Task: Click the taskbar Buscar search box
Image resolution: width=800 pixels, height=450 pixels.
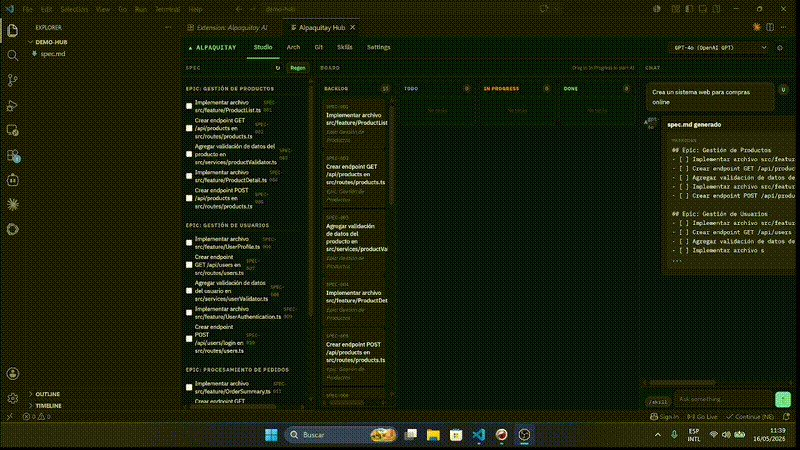Action: point(341,435)
